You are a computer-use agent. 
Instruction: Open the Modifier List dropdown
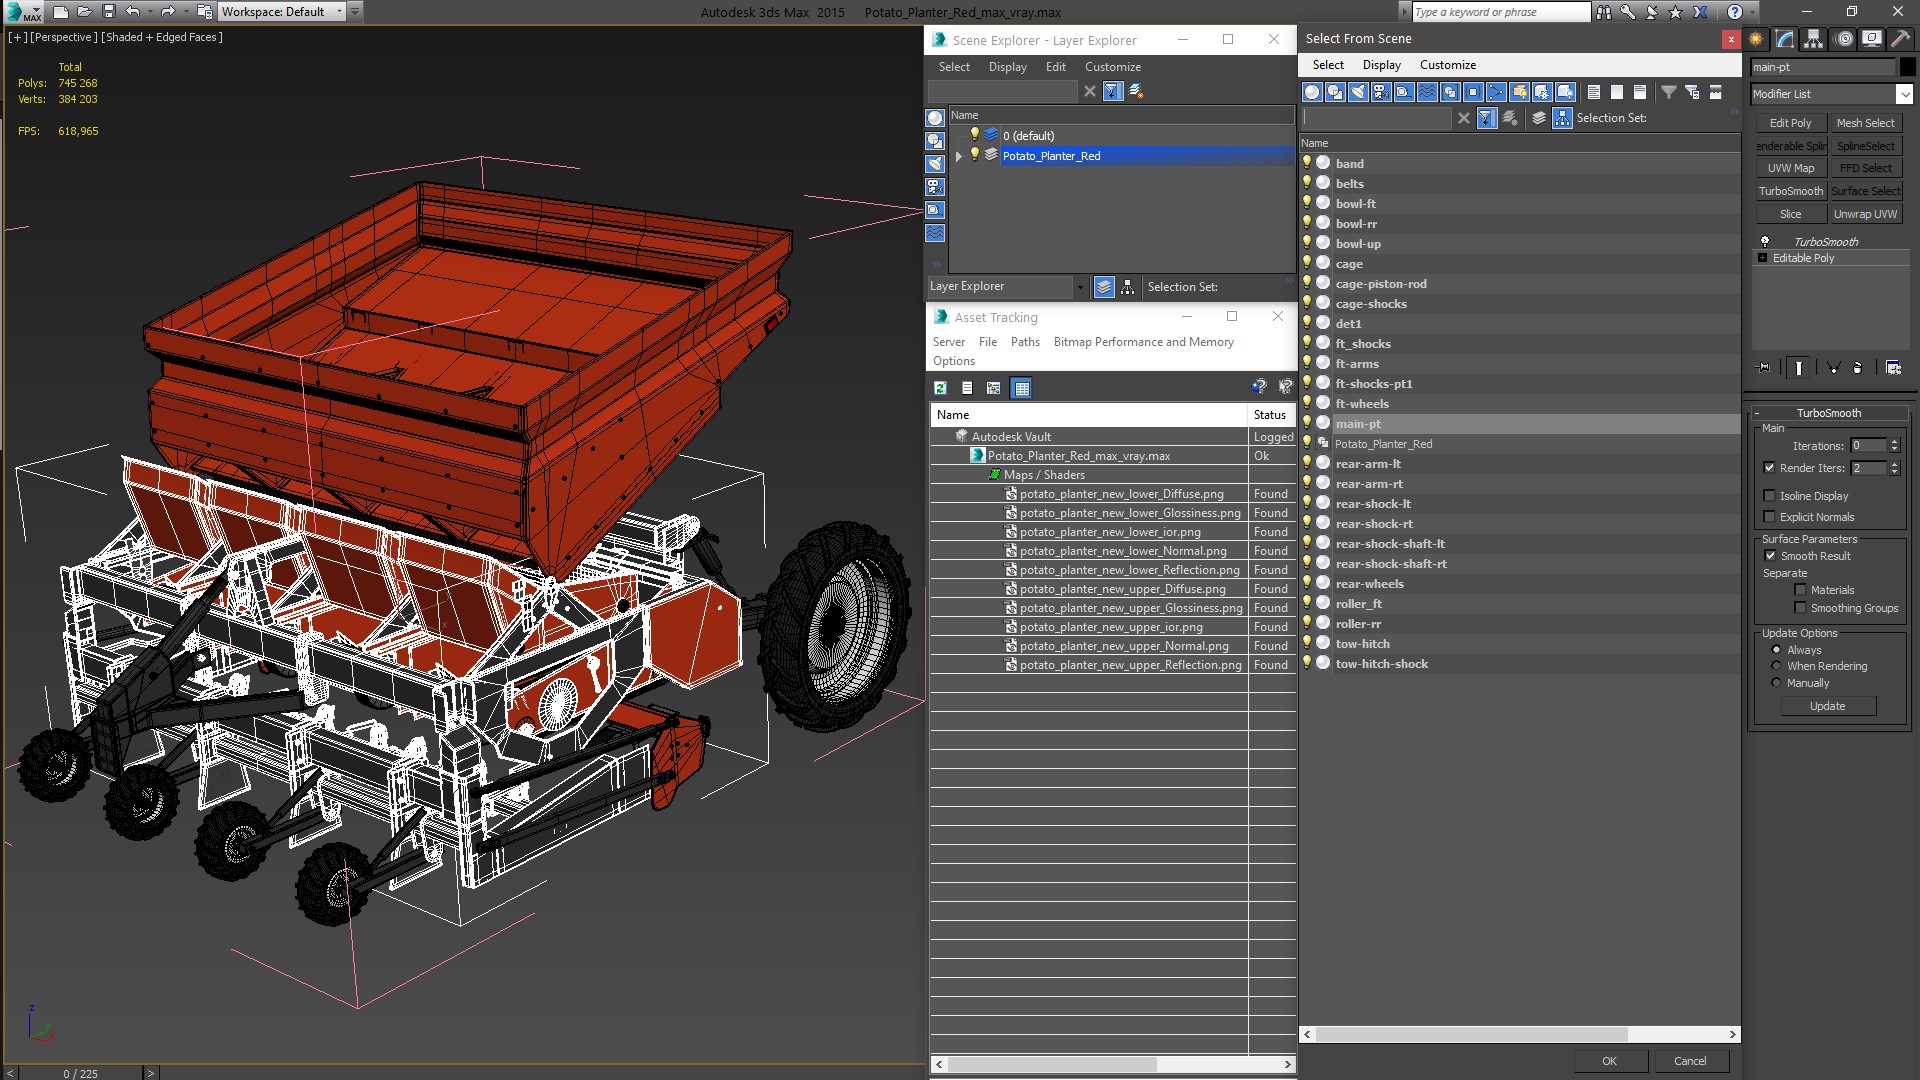(x=1904, y=94)
